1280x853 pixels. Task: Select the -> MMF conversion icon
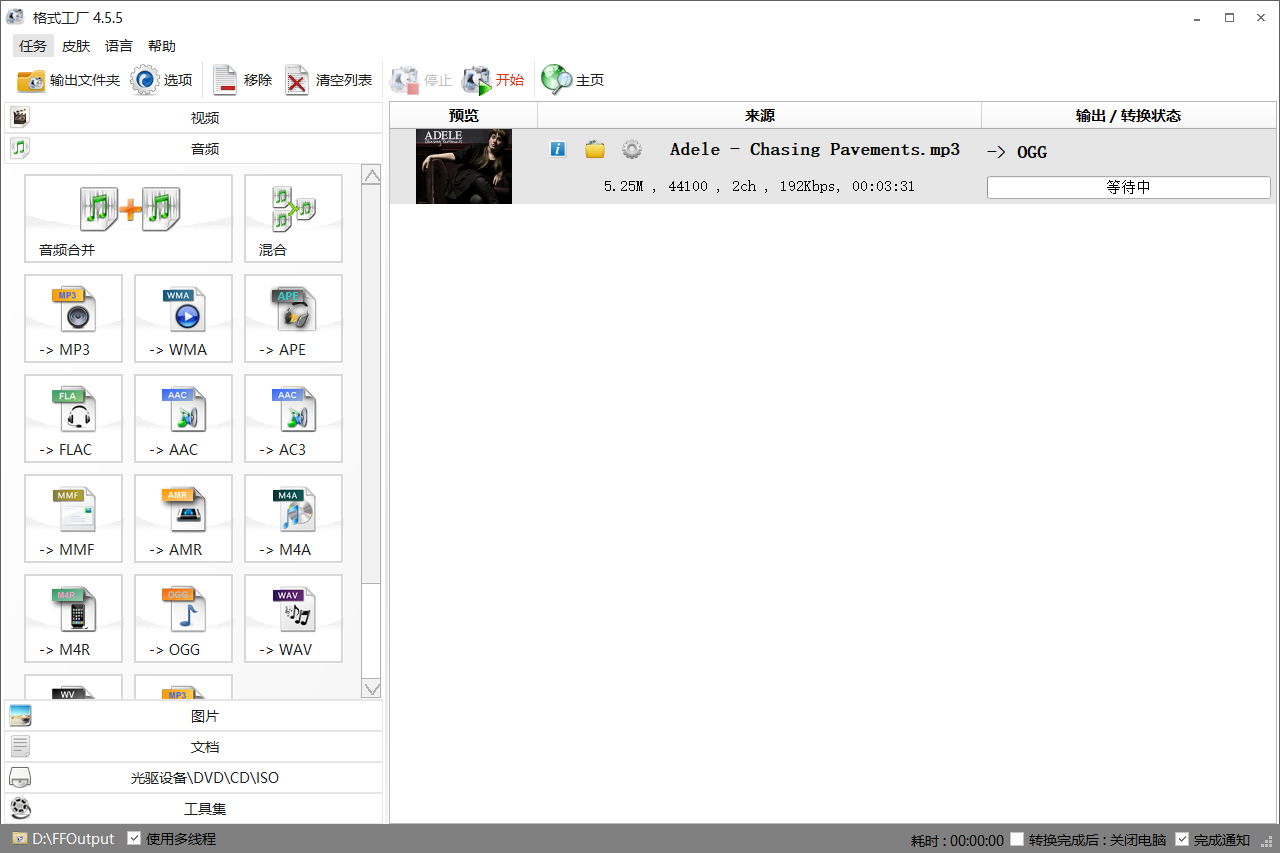click(73, 519)
